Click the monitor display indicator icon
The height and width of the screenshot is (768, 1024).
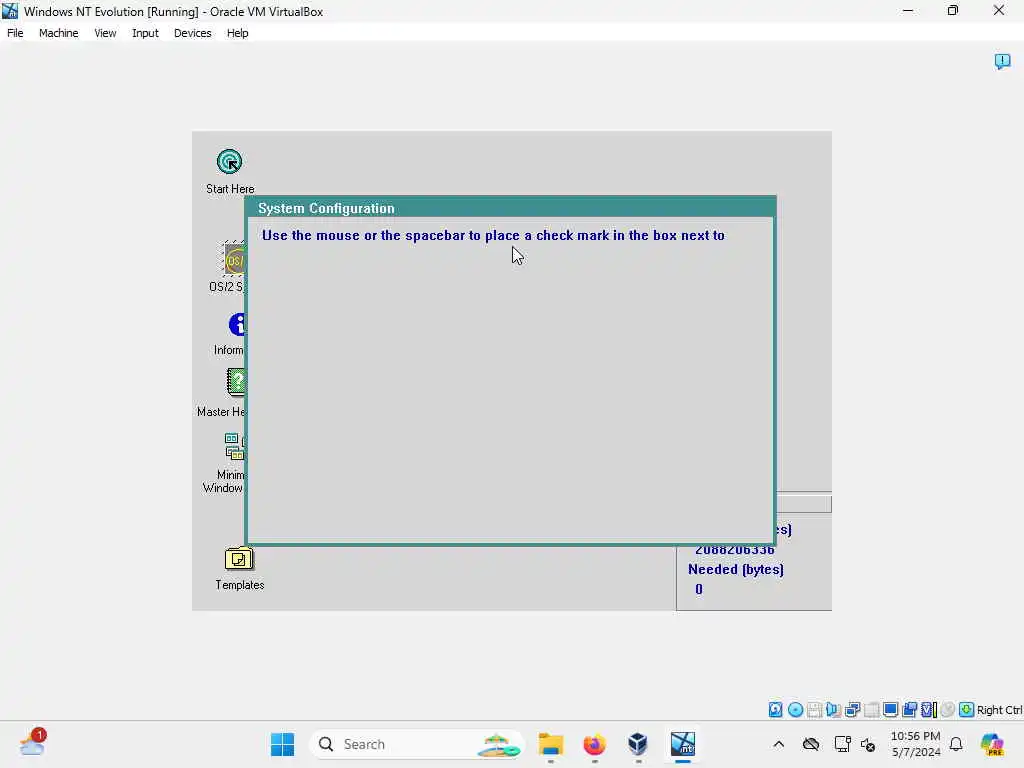pyautogui.click(x=890, y=710)
